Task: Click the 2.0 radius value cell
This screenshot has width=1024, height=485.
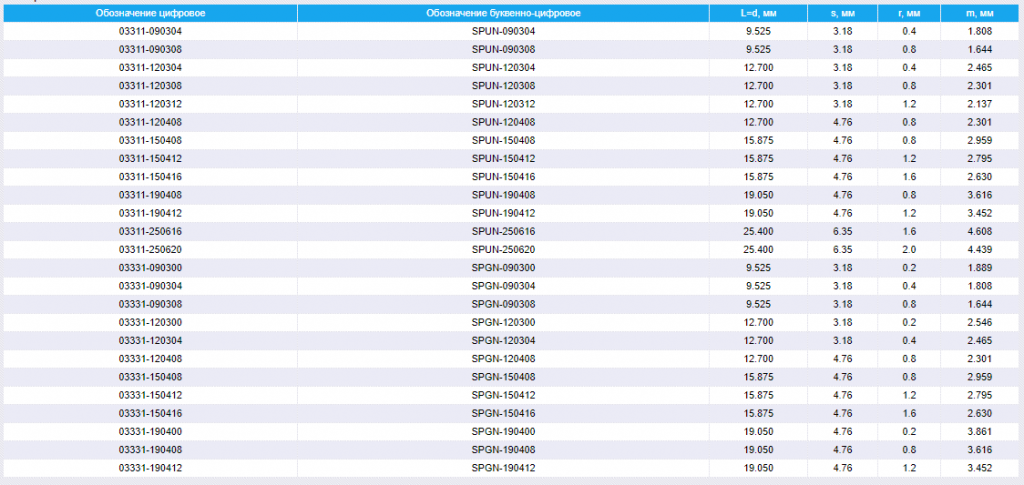Action: 909,250
